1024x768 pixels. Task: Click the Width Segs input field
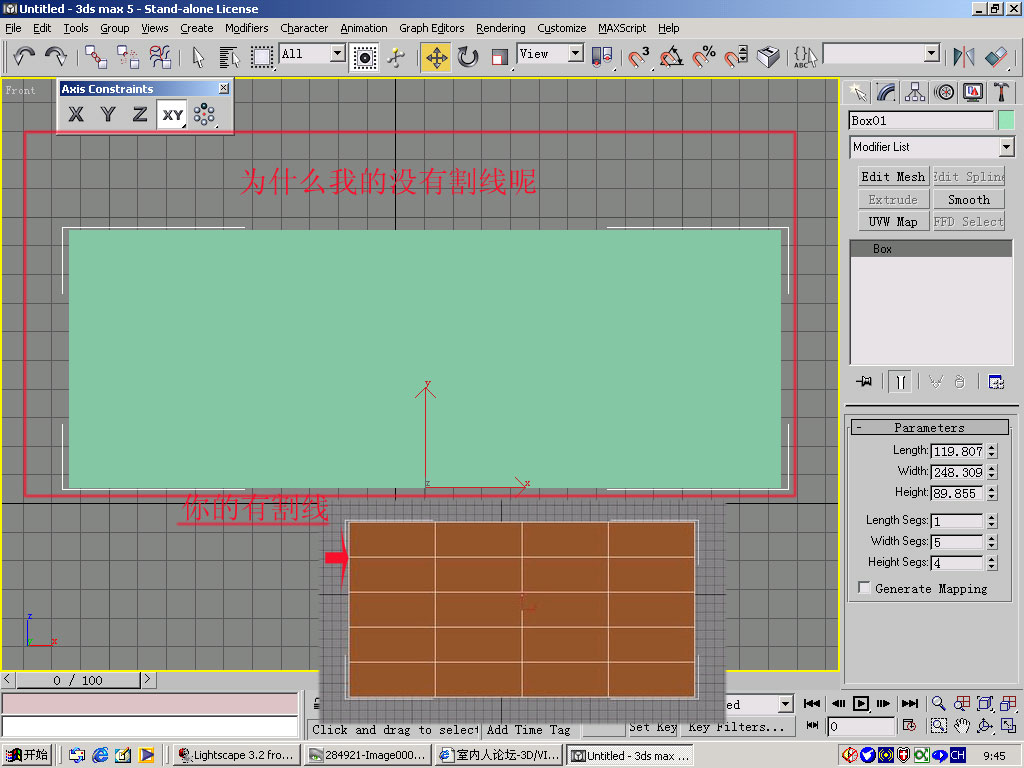(957, 542)
